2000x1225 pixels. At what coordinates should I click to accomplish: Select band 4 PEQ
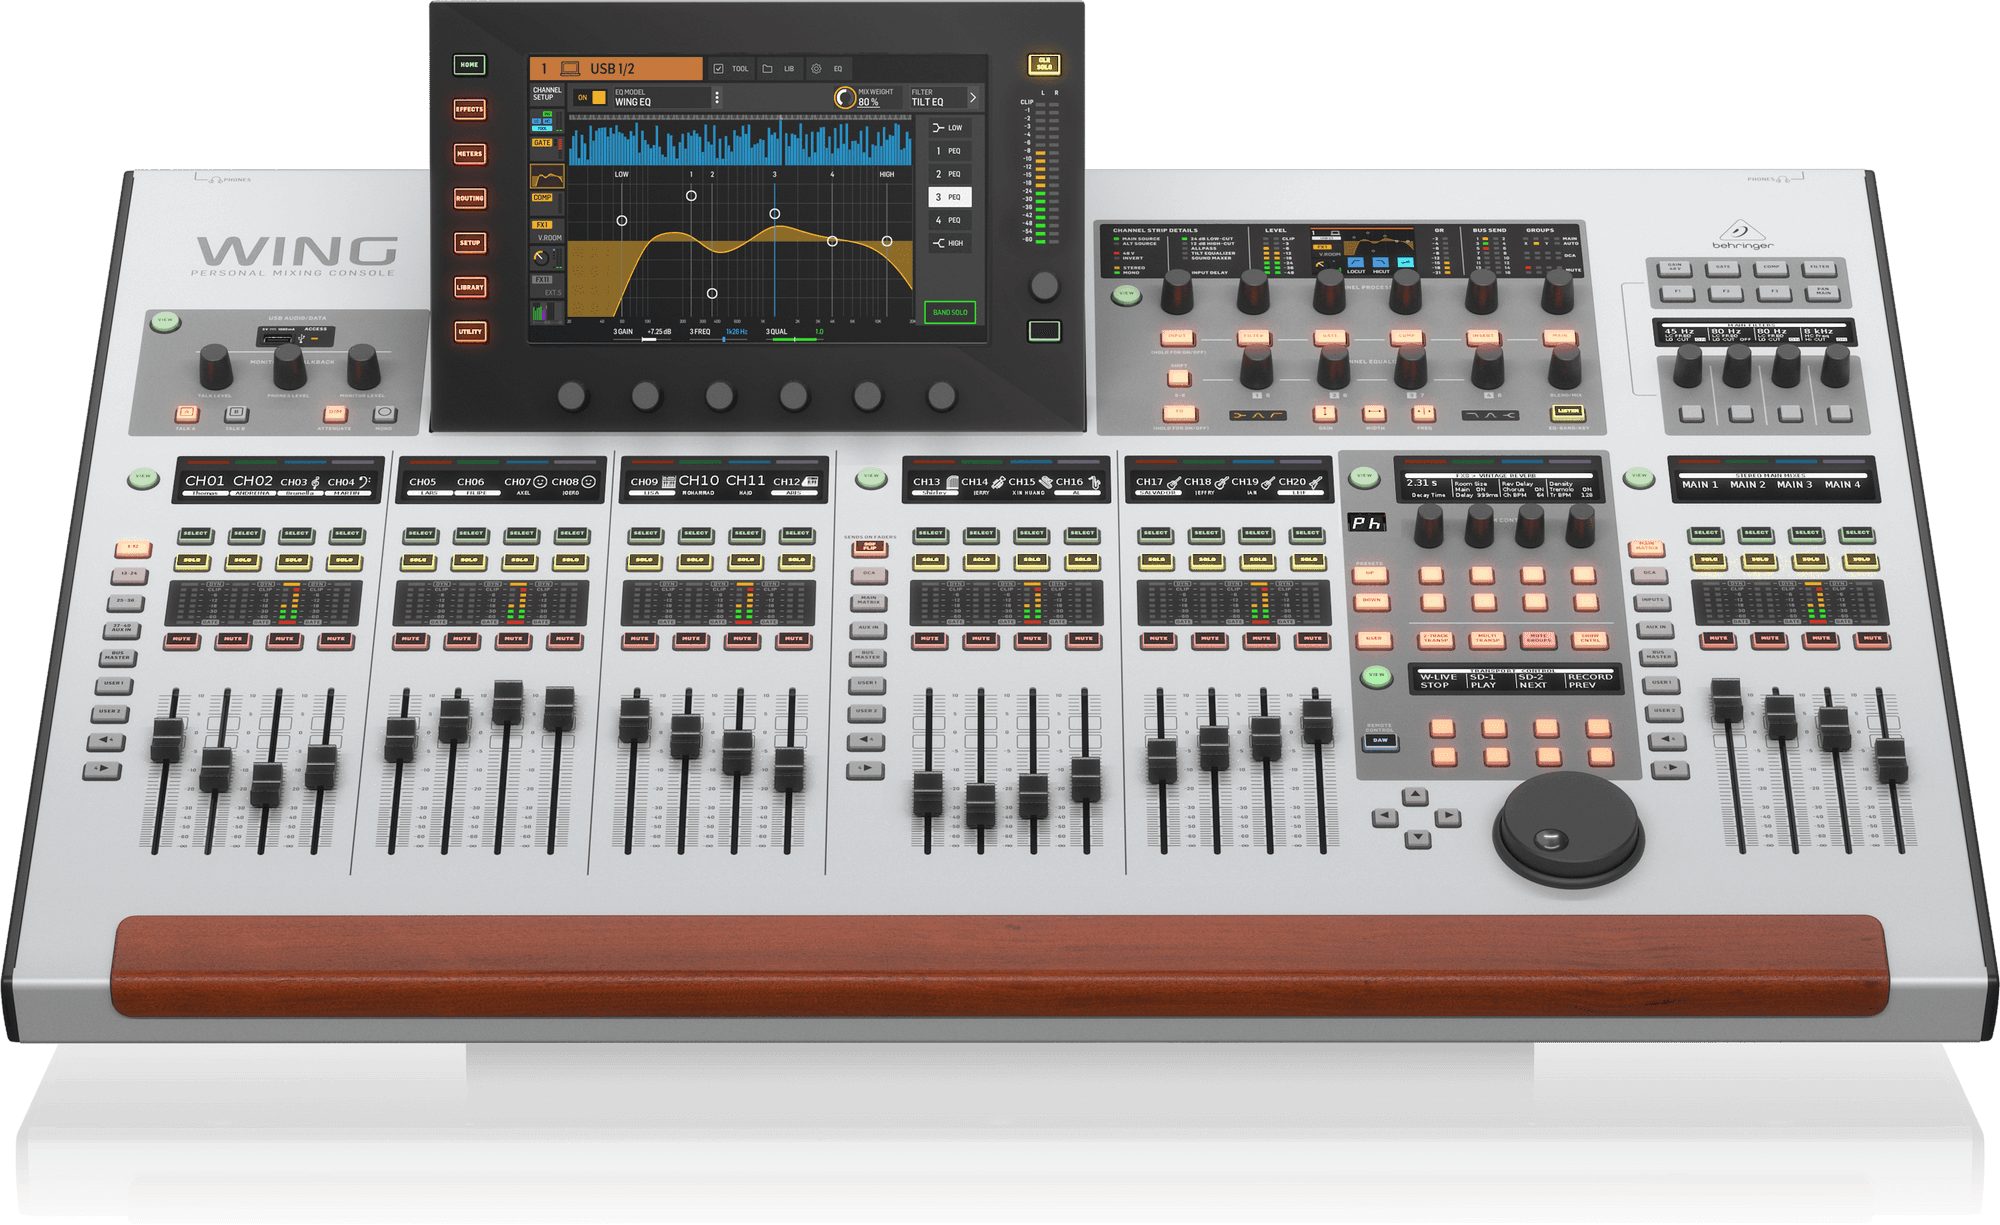tap(950, 220)
